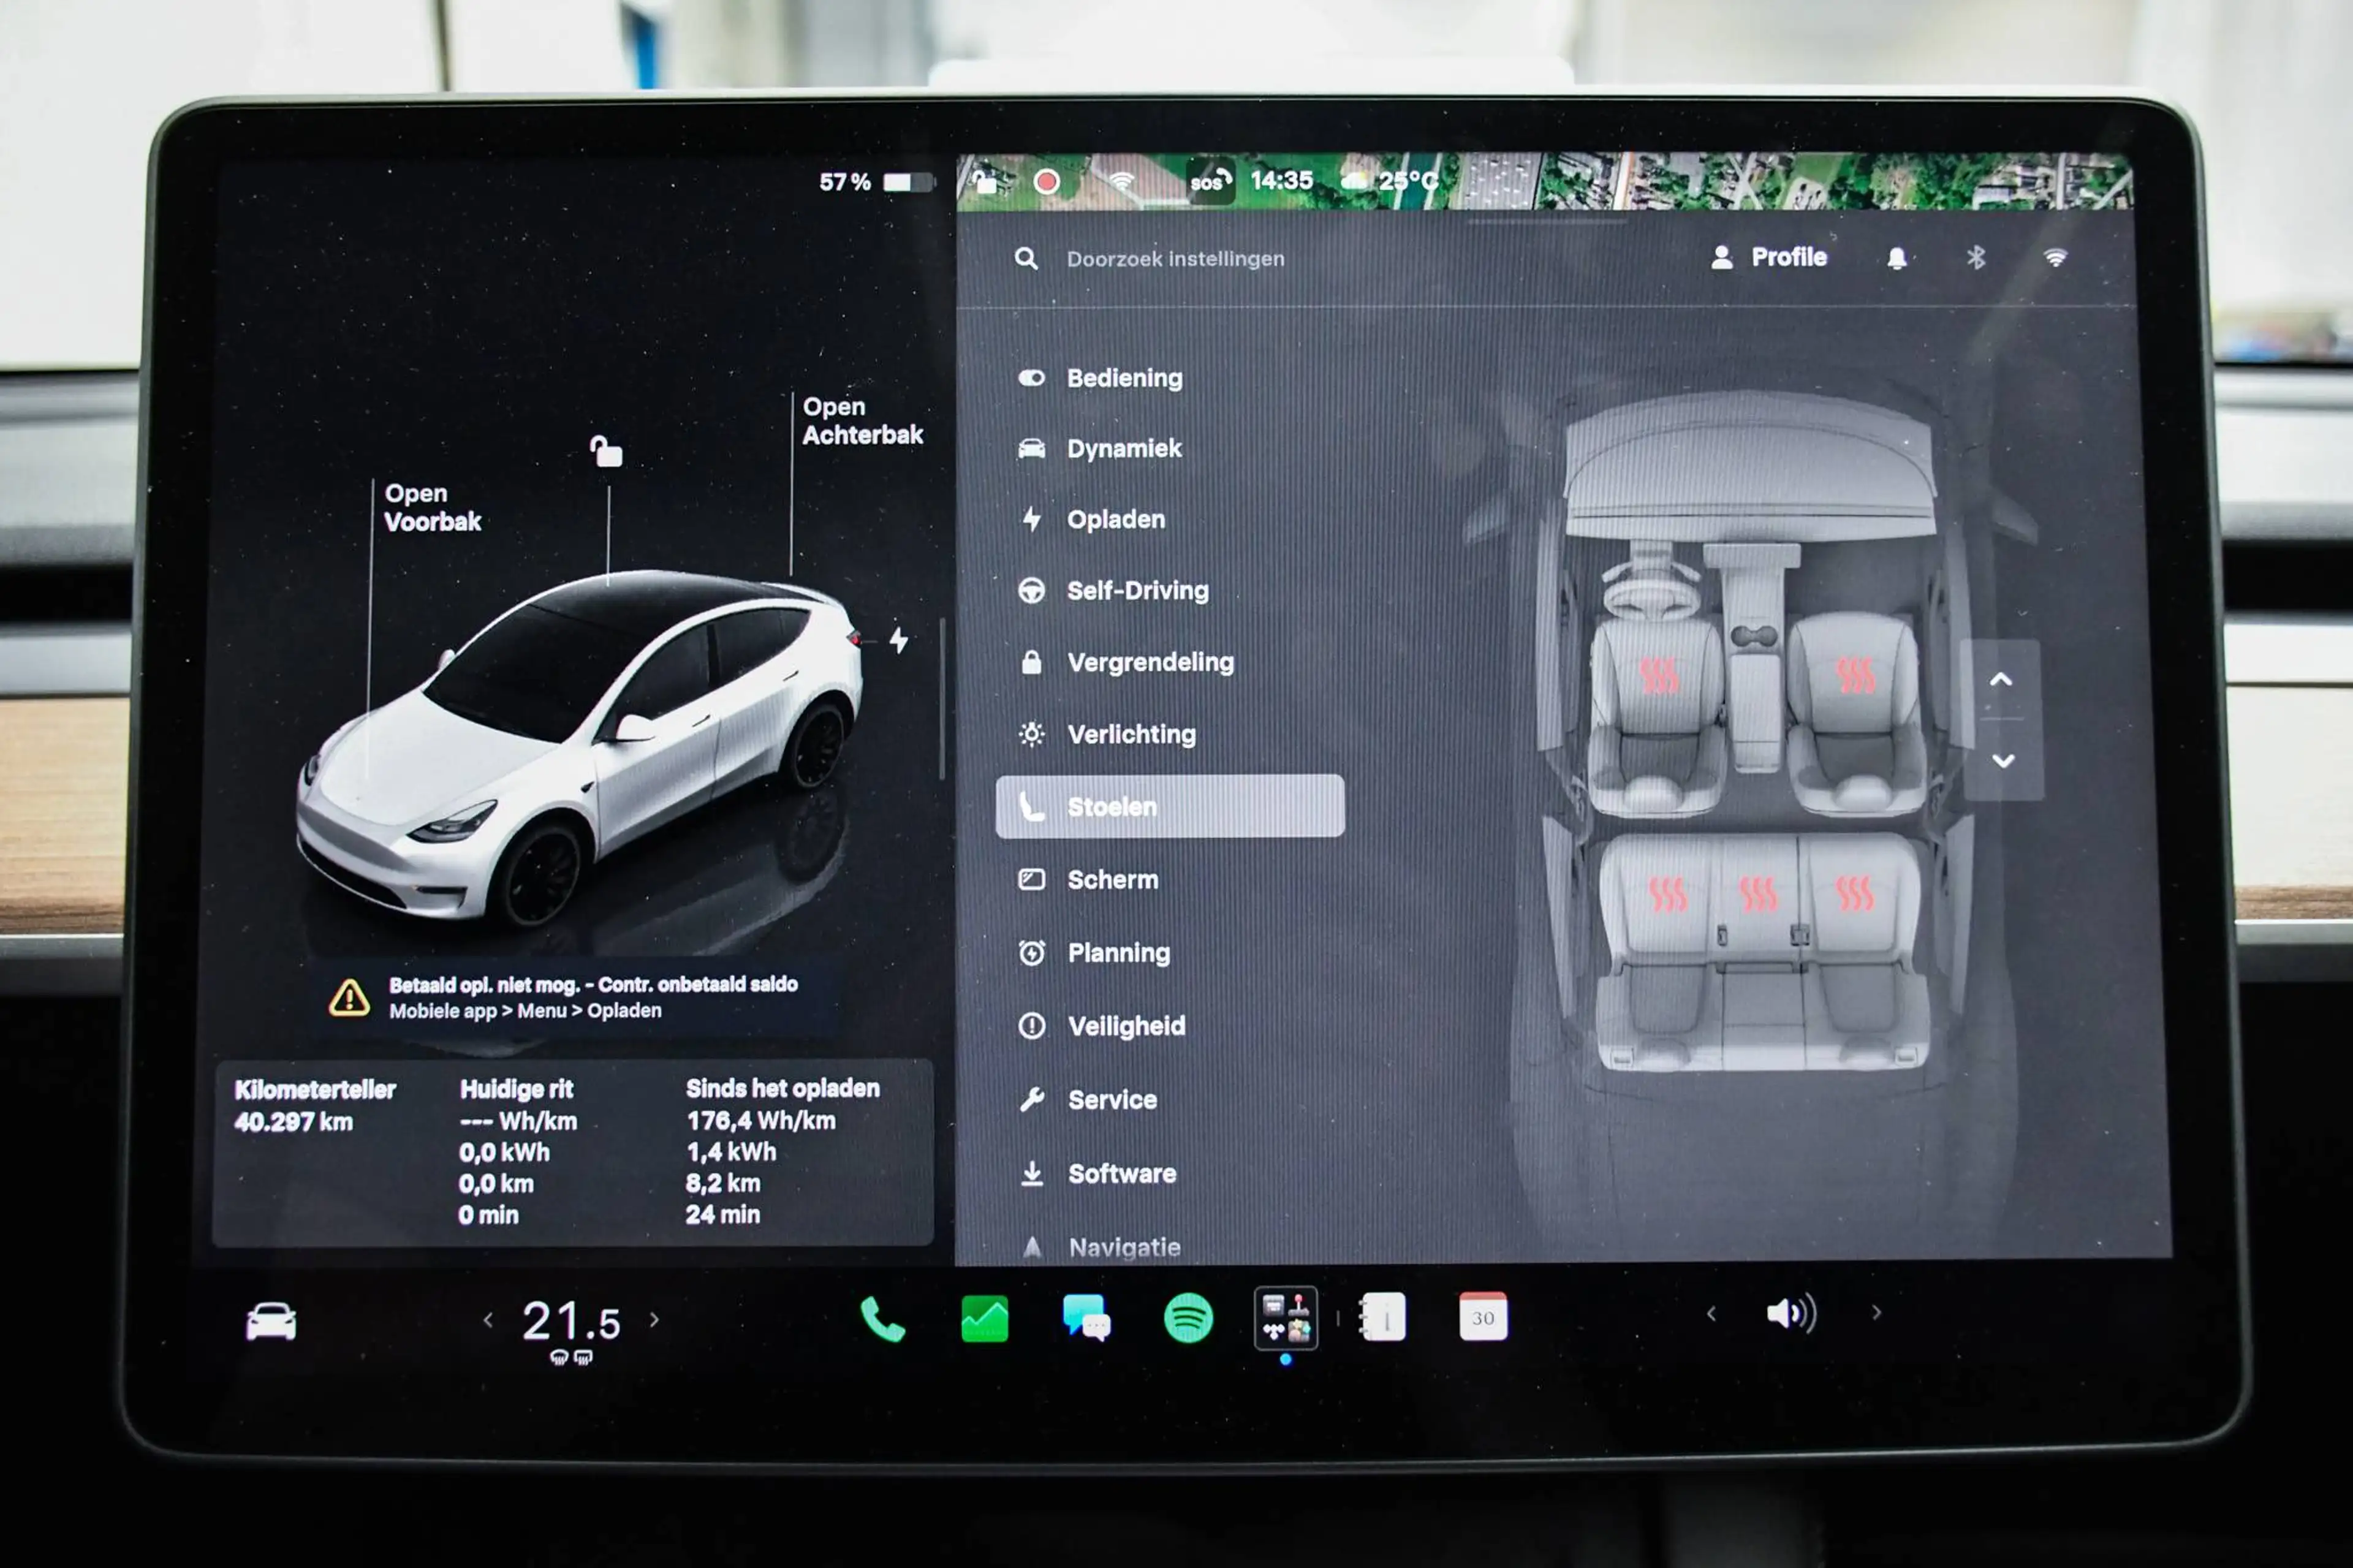Tap the dashcam red record icon
The height and width of the screenshot is (1568, 2353).
[x=1046, y=182]
